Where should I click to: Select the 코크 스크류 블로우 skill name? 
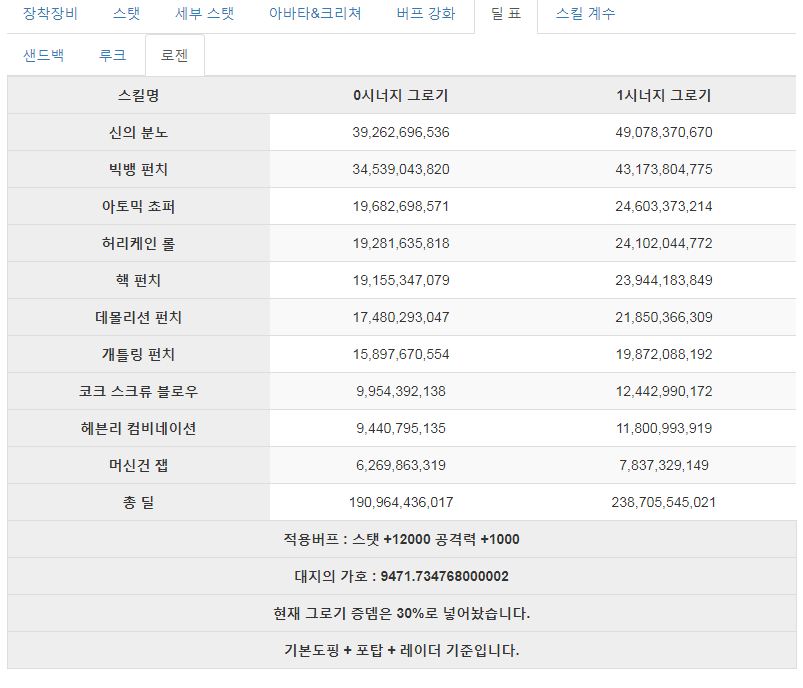138,391
